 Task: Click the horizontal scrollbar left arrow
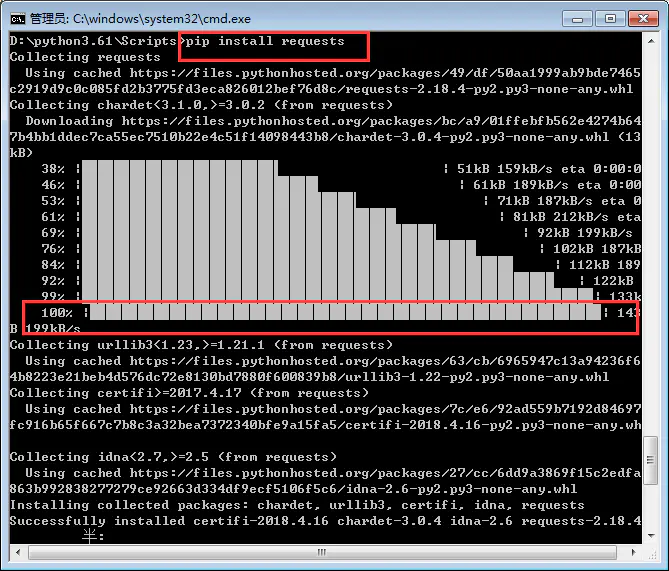(x=18, y=552)
